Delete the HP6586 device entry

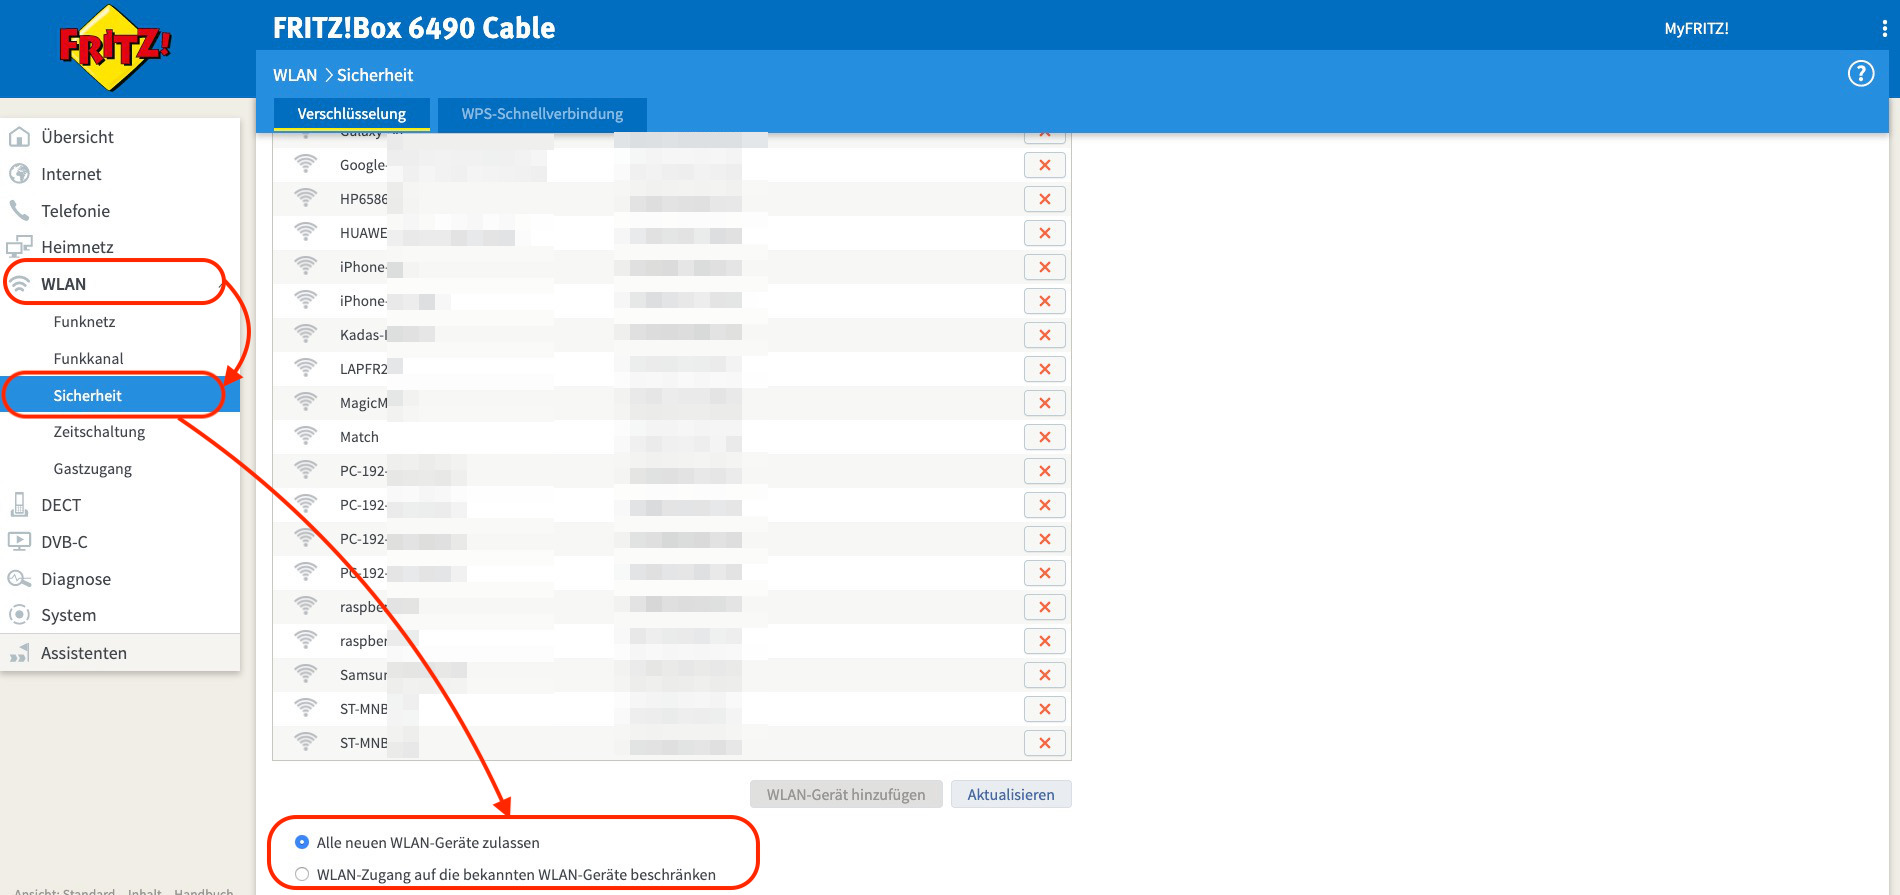pos(1044,199)
